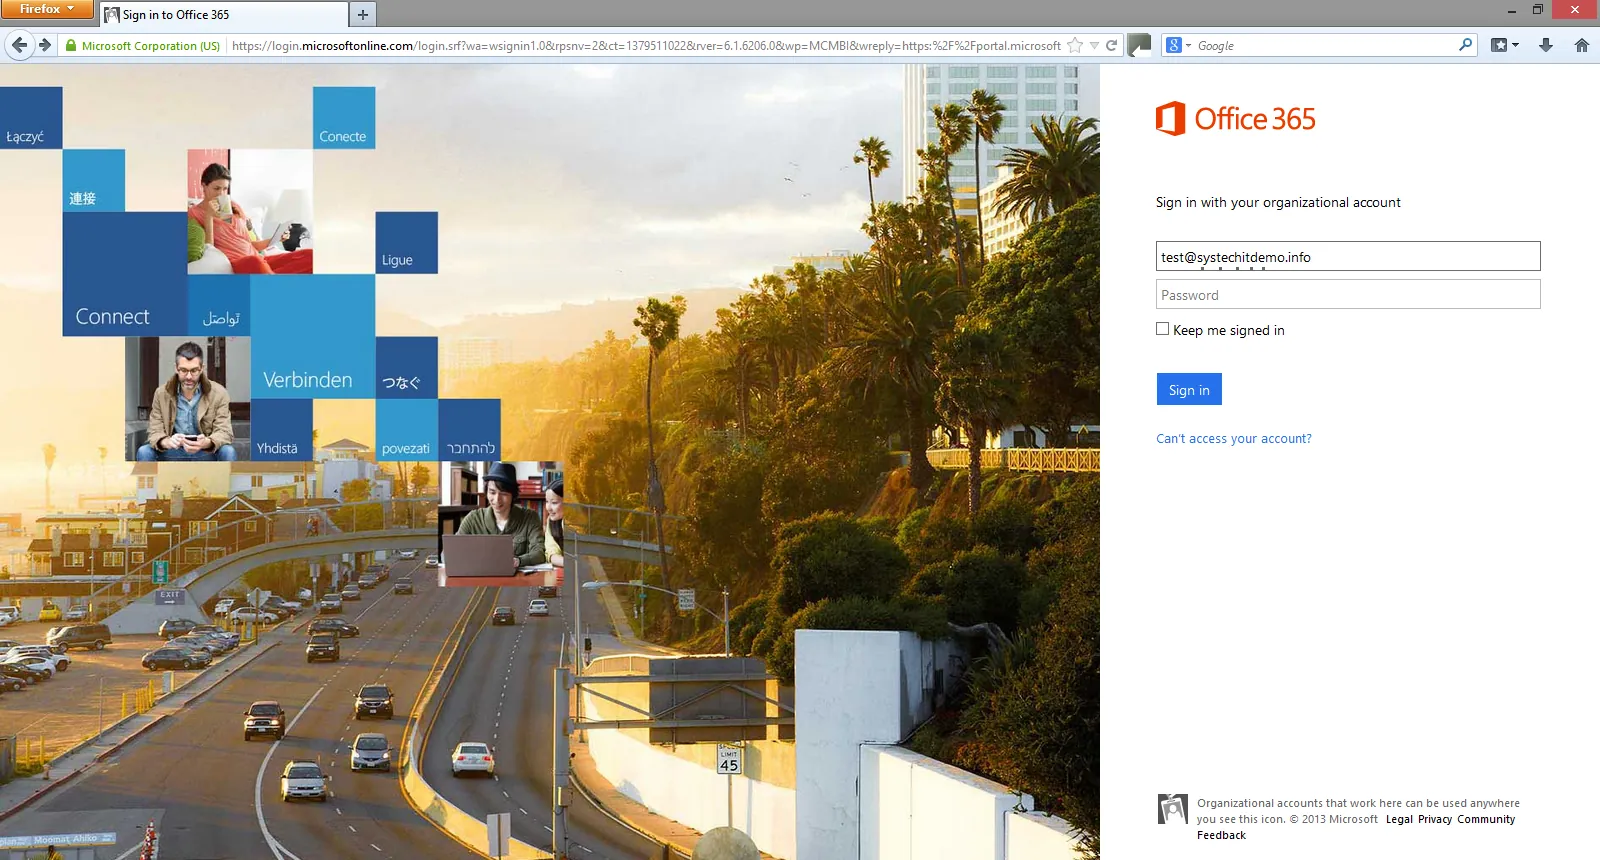
Task: Bookmark this page with the star icon
Action: click(x=1075, y=46)
